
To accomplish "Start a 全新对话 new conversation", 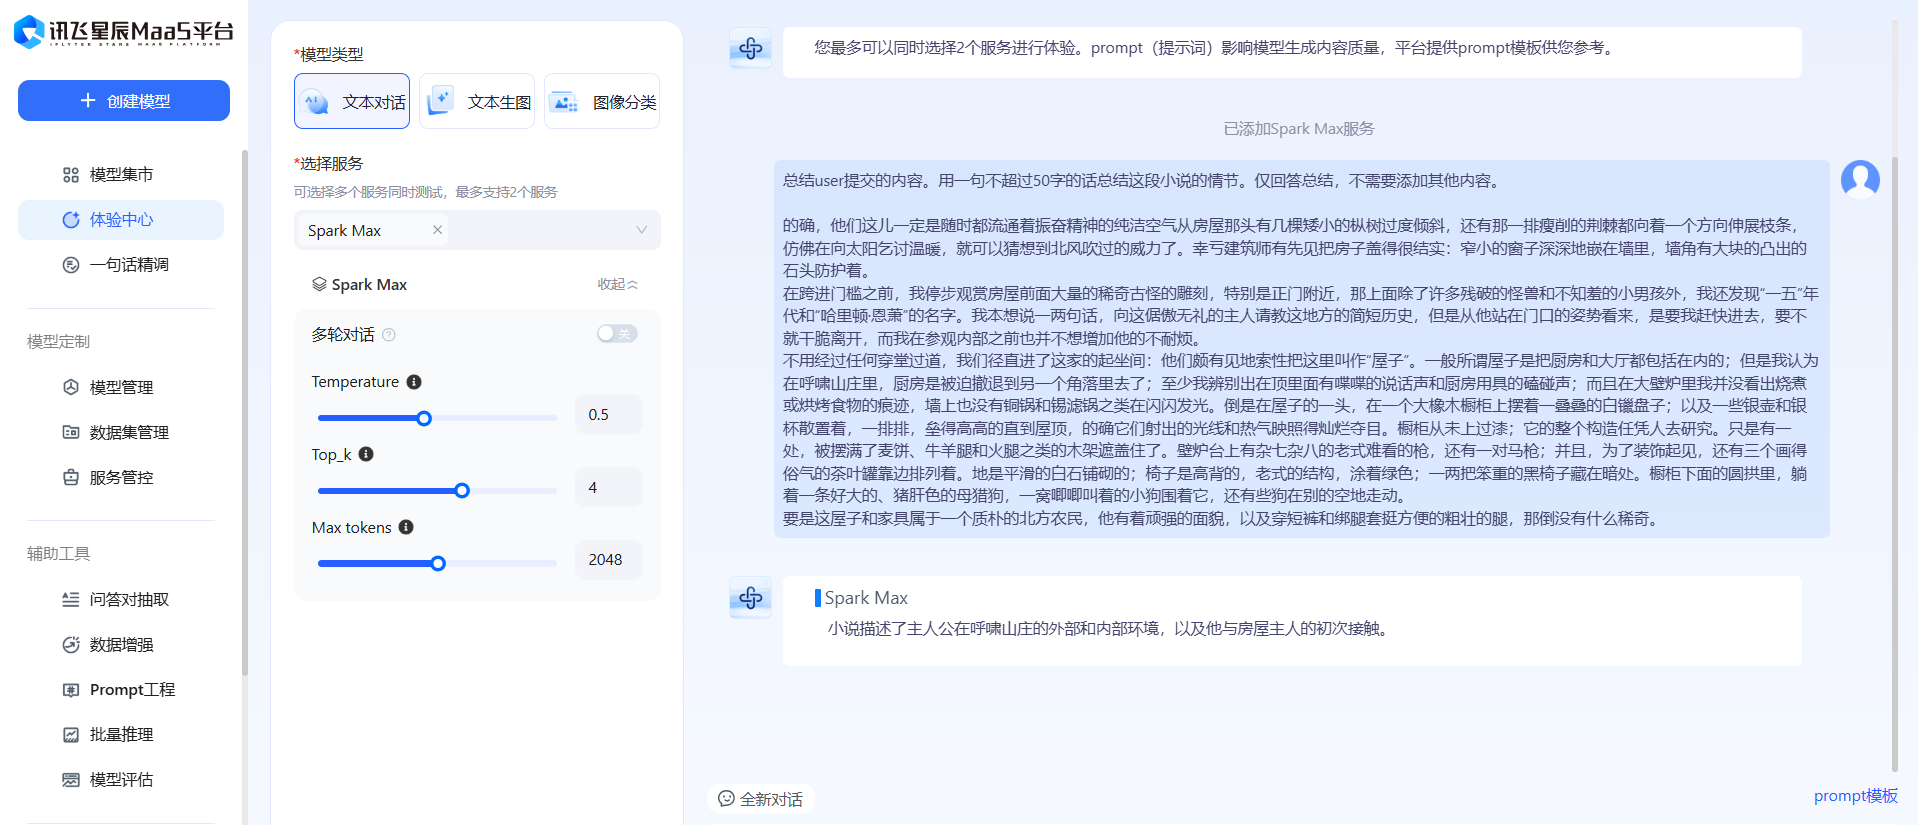I will [761, 799].
